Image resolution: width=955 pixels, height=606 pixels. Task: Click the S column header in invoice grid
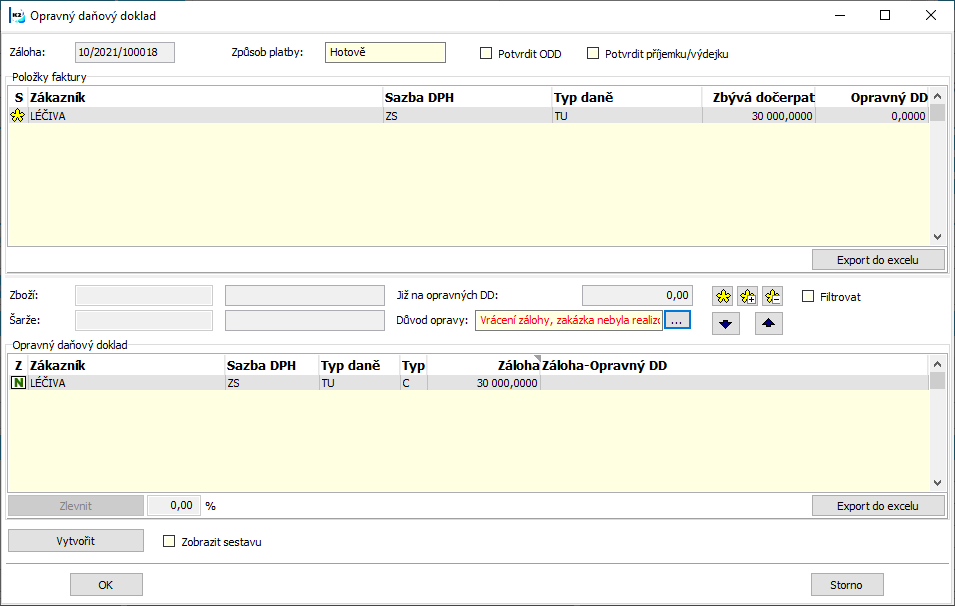[18, 97]
